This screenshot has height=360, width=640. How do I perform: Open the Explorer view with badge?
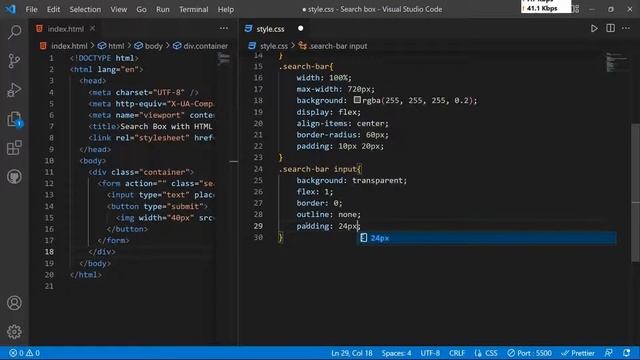(14, 119)
